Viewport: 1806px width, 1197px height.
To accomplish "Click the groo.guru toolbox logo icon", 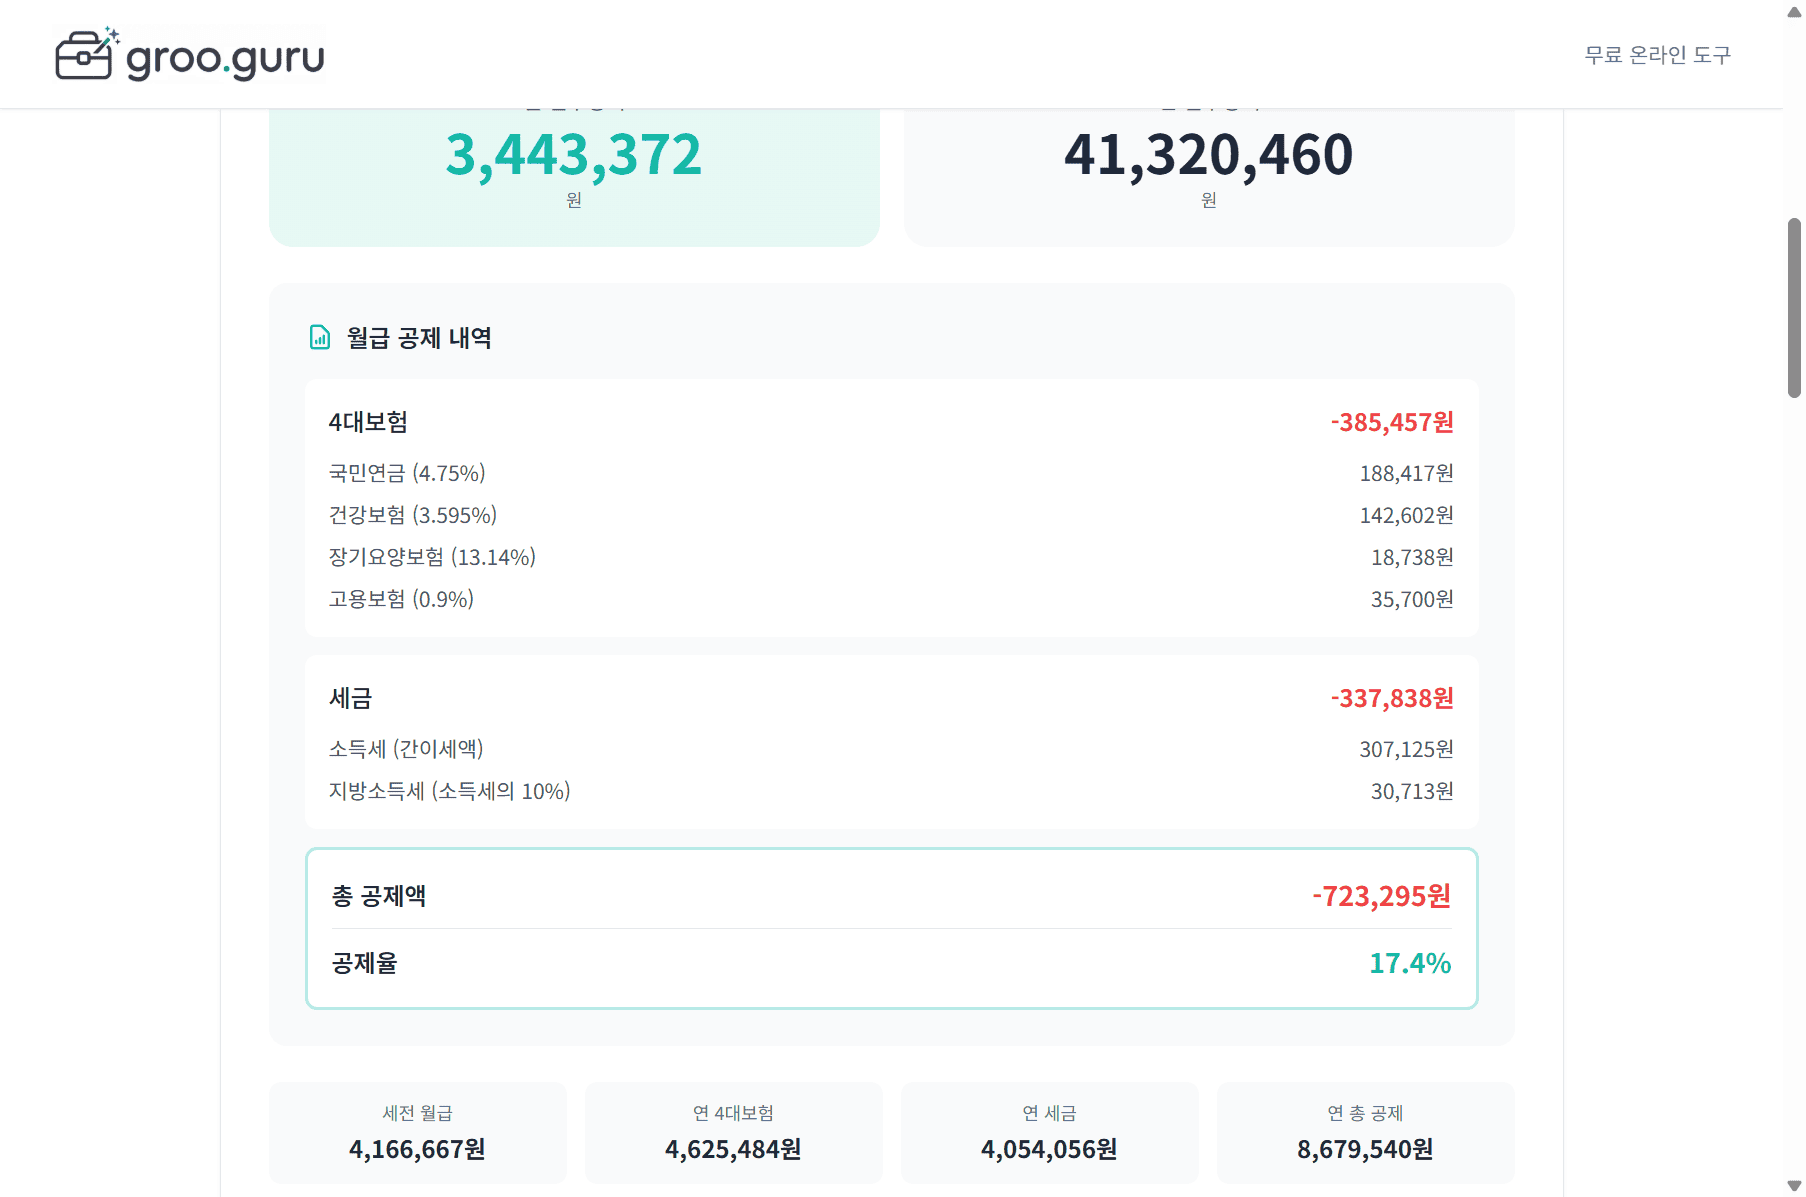I will [86, 54].
